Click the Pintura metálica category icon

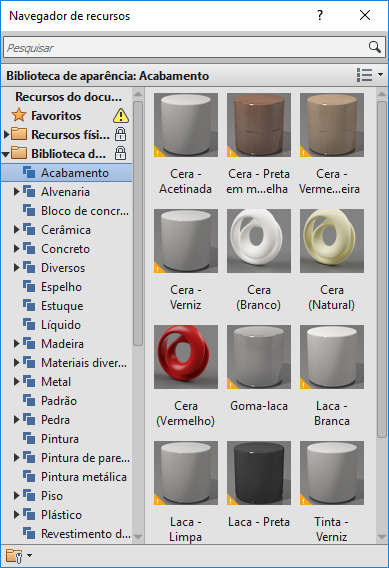29,477
